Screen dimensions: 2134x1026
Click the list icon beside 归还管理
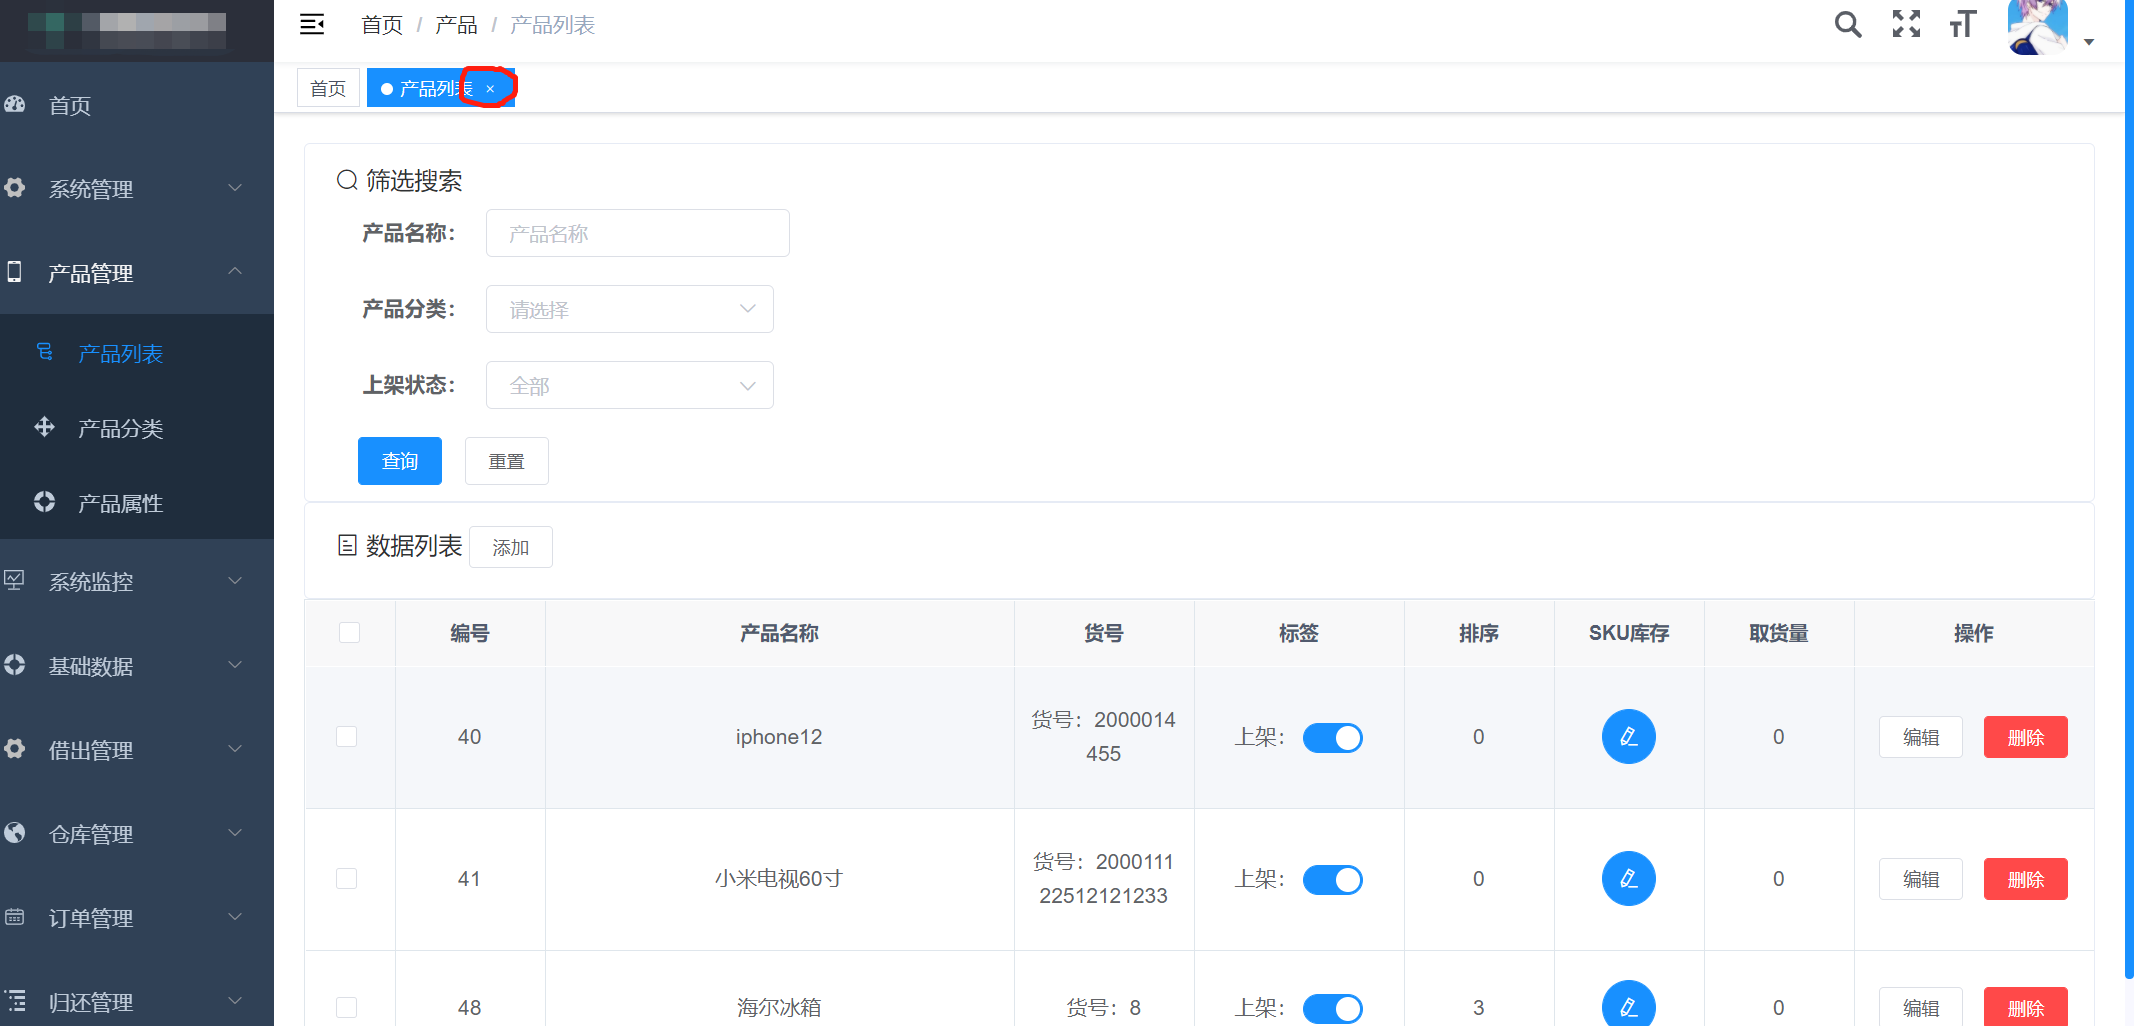15,1000
